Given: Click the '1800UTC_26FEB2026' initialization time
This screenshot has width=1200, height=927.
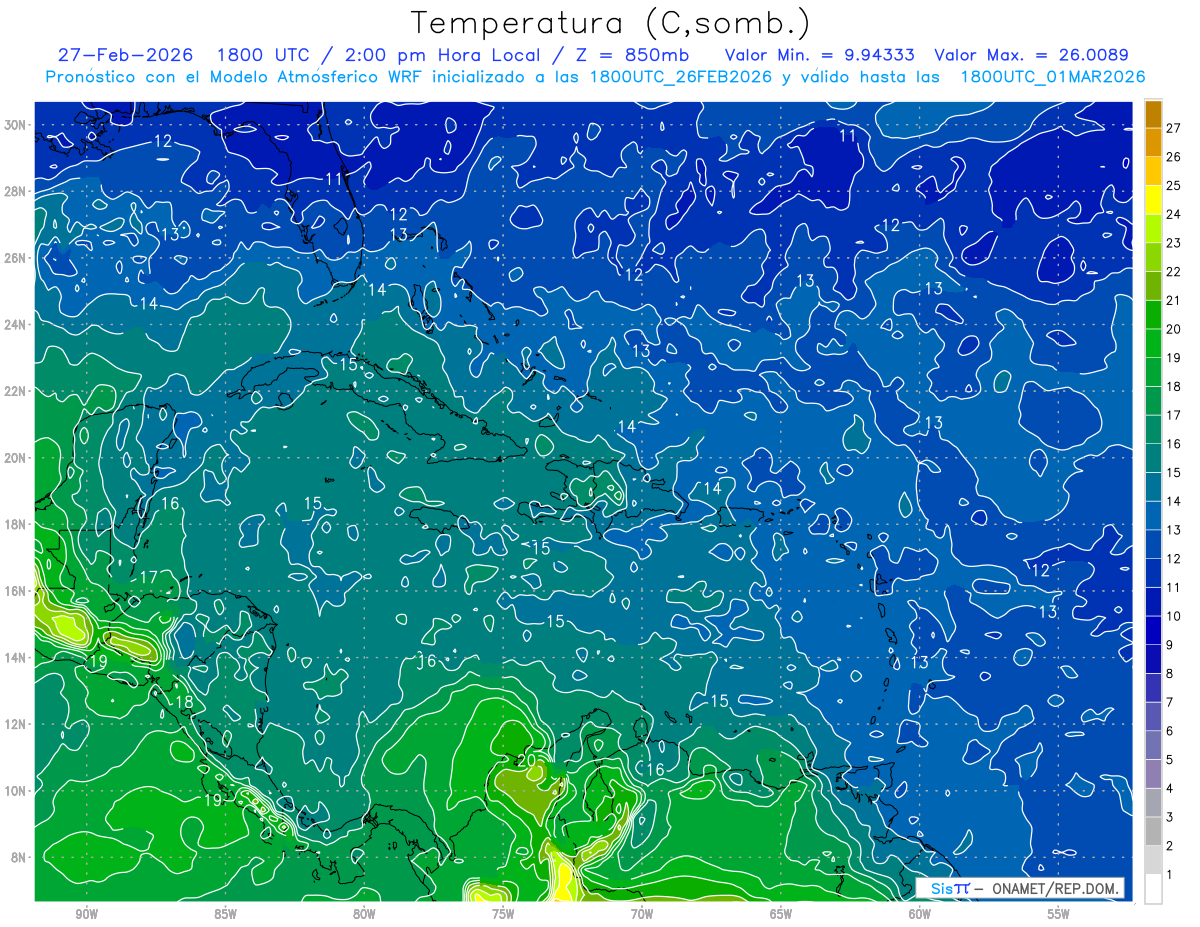Looking at the screenshot, I should (680, 76).
